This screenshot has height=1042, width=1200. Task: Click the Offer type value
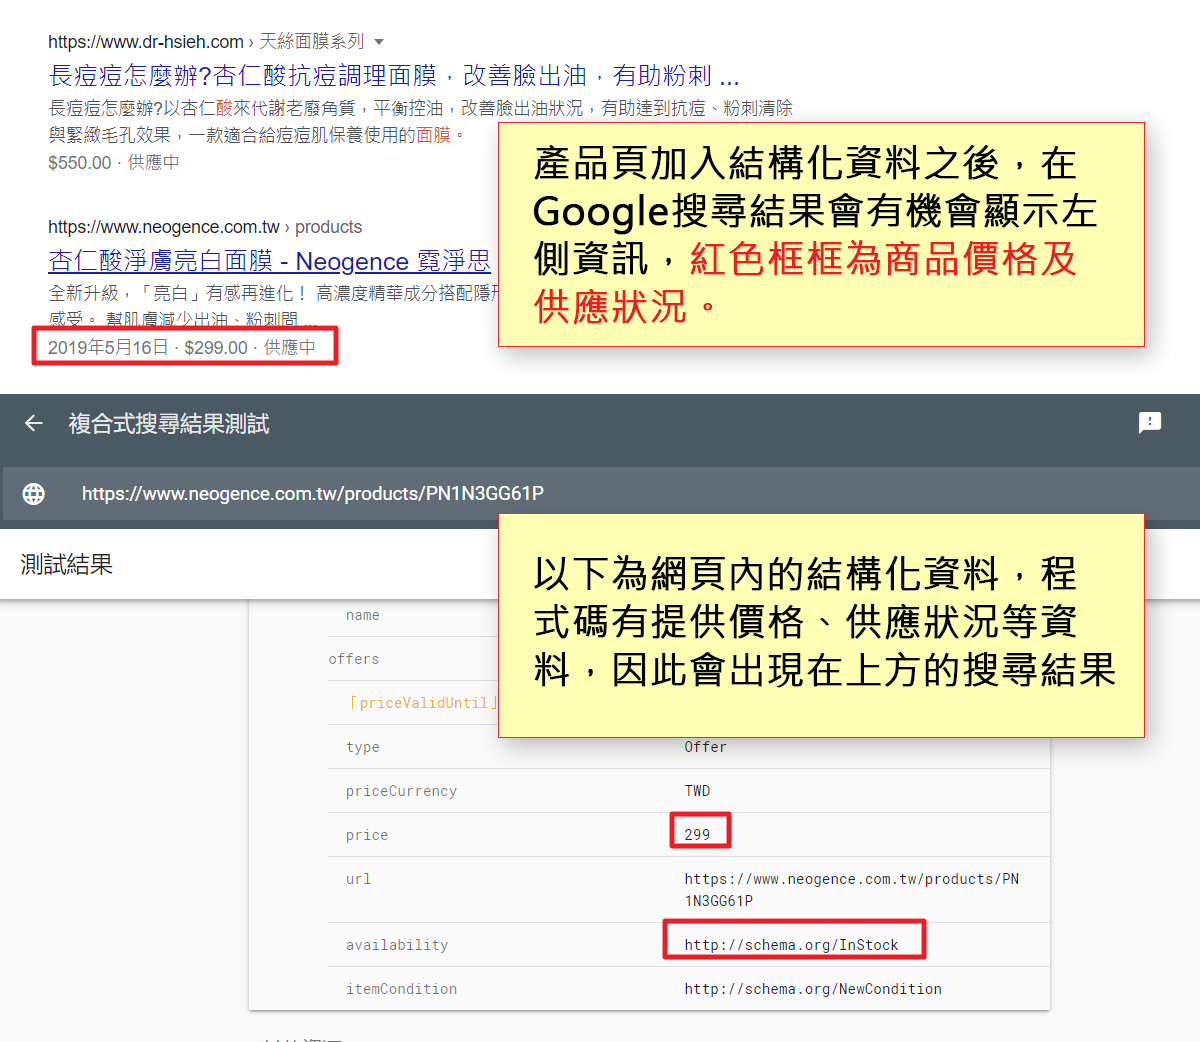coord(705,747)
